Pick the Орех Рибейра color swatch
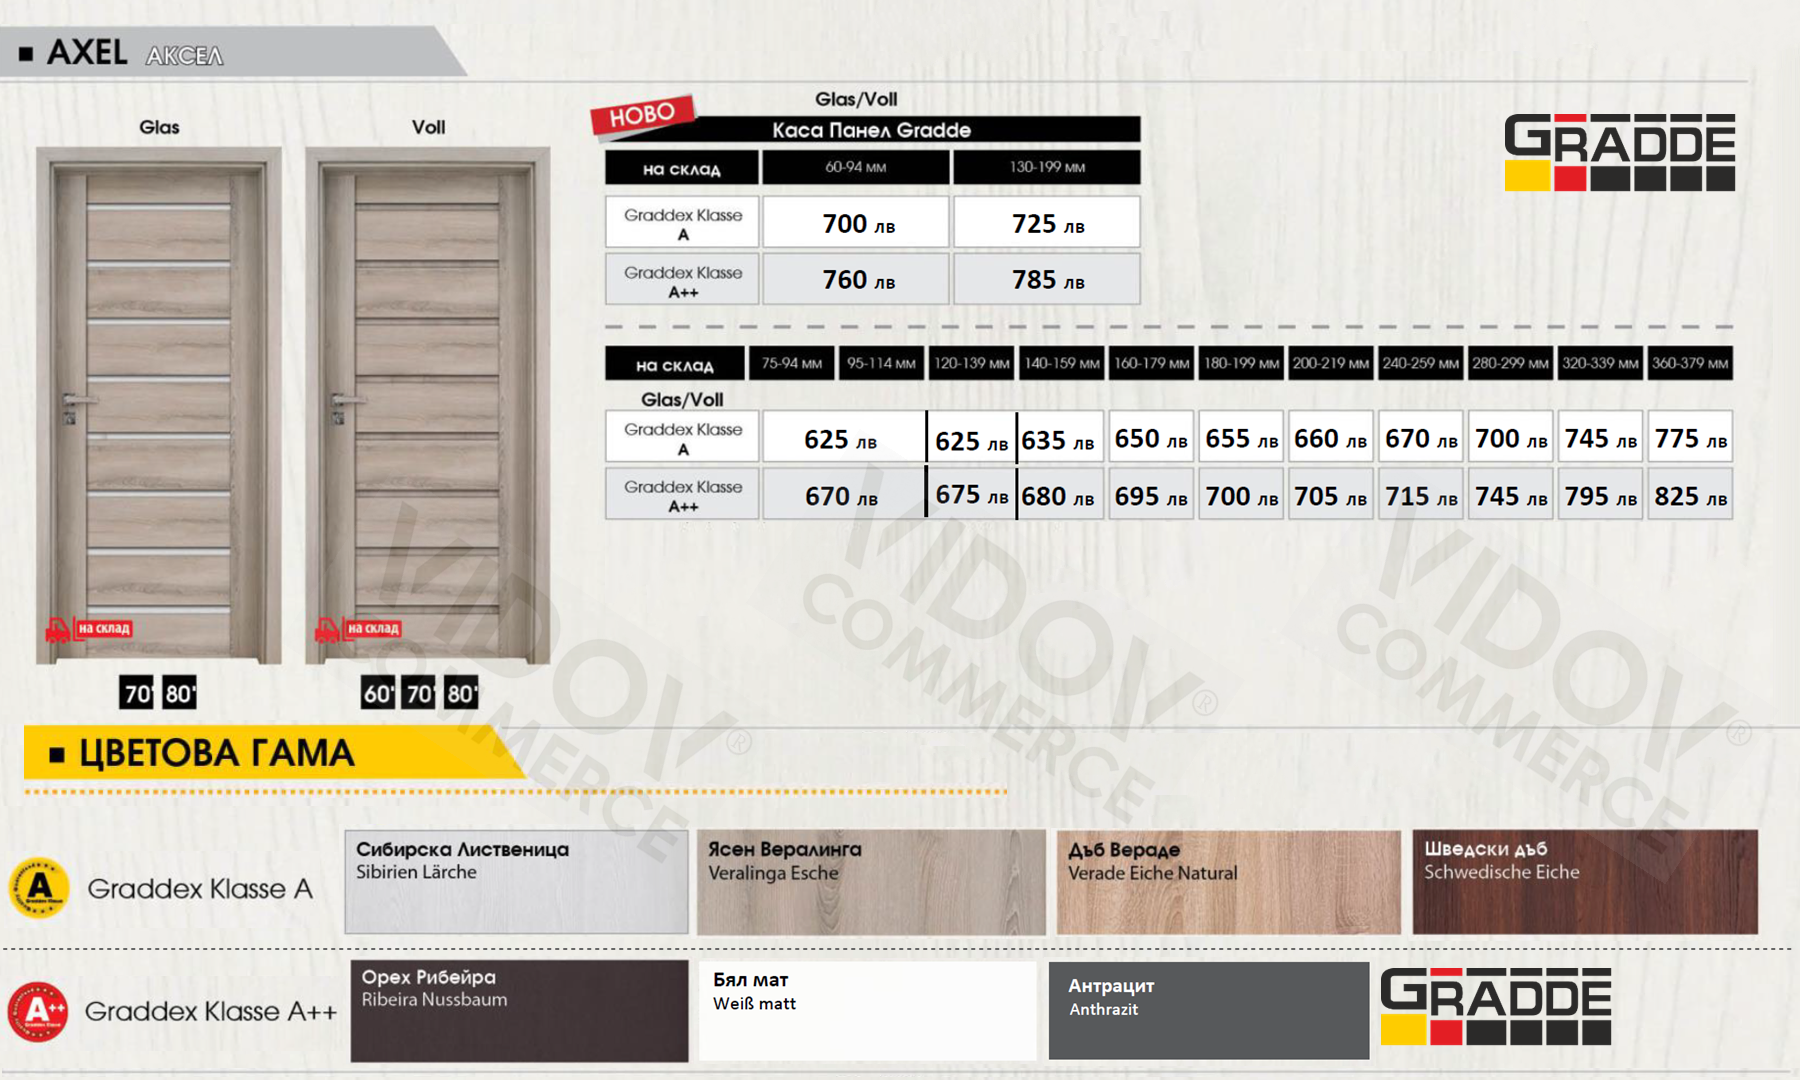This screenshot has height=1080, width=1800. click(519, 1011)
